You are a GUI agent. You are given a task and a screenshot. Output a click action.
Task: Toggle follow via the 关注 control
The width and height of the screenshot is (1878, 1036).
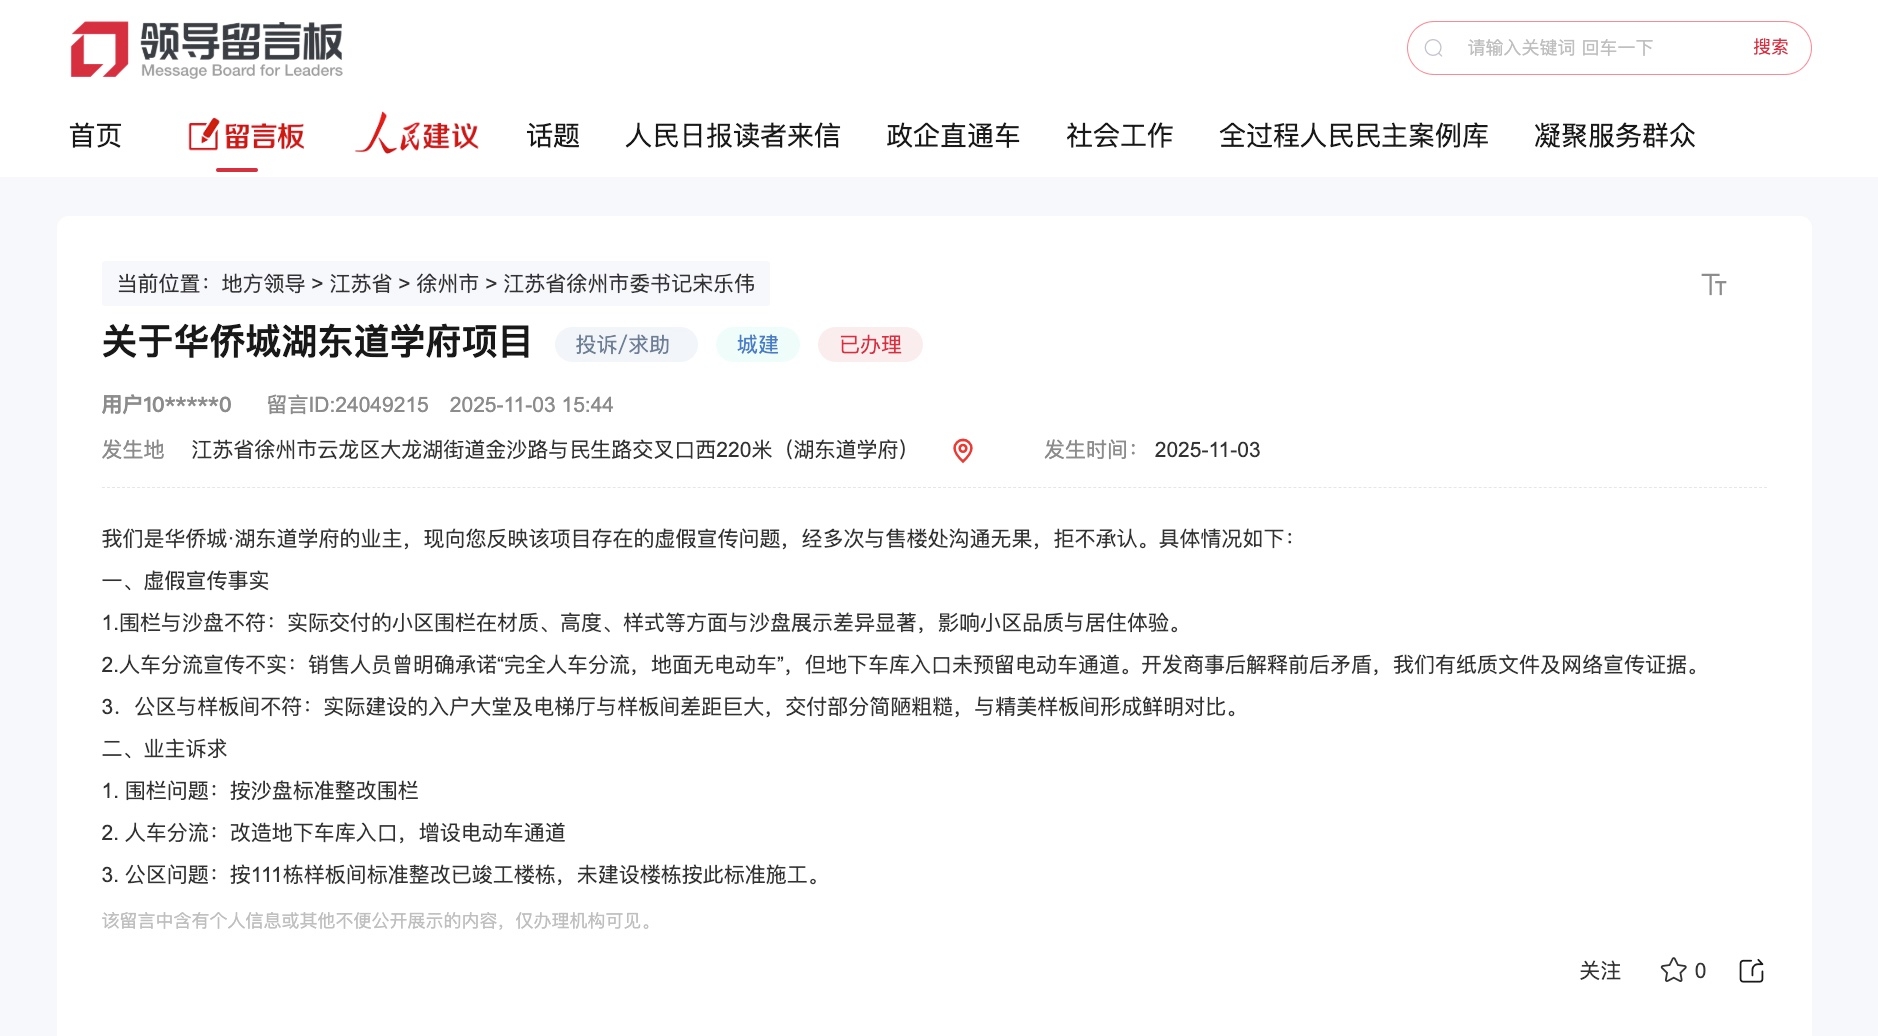[x=1601, y=970]
